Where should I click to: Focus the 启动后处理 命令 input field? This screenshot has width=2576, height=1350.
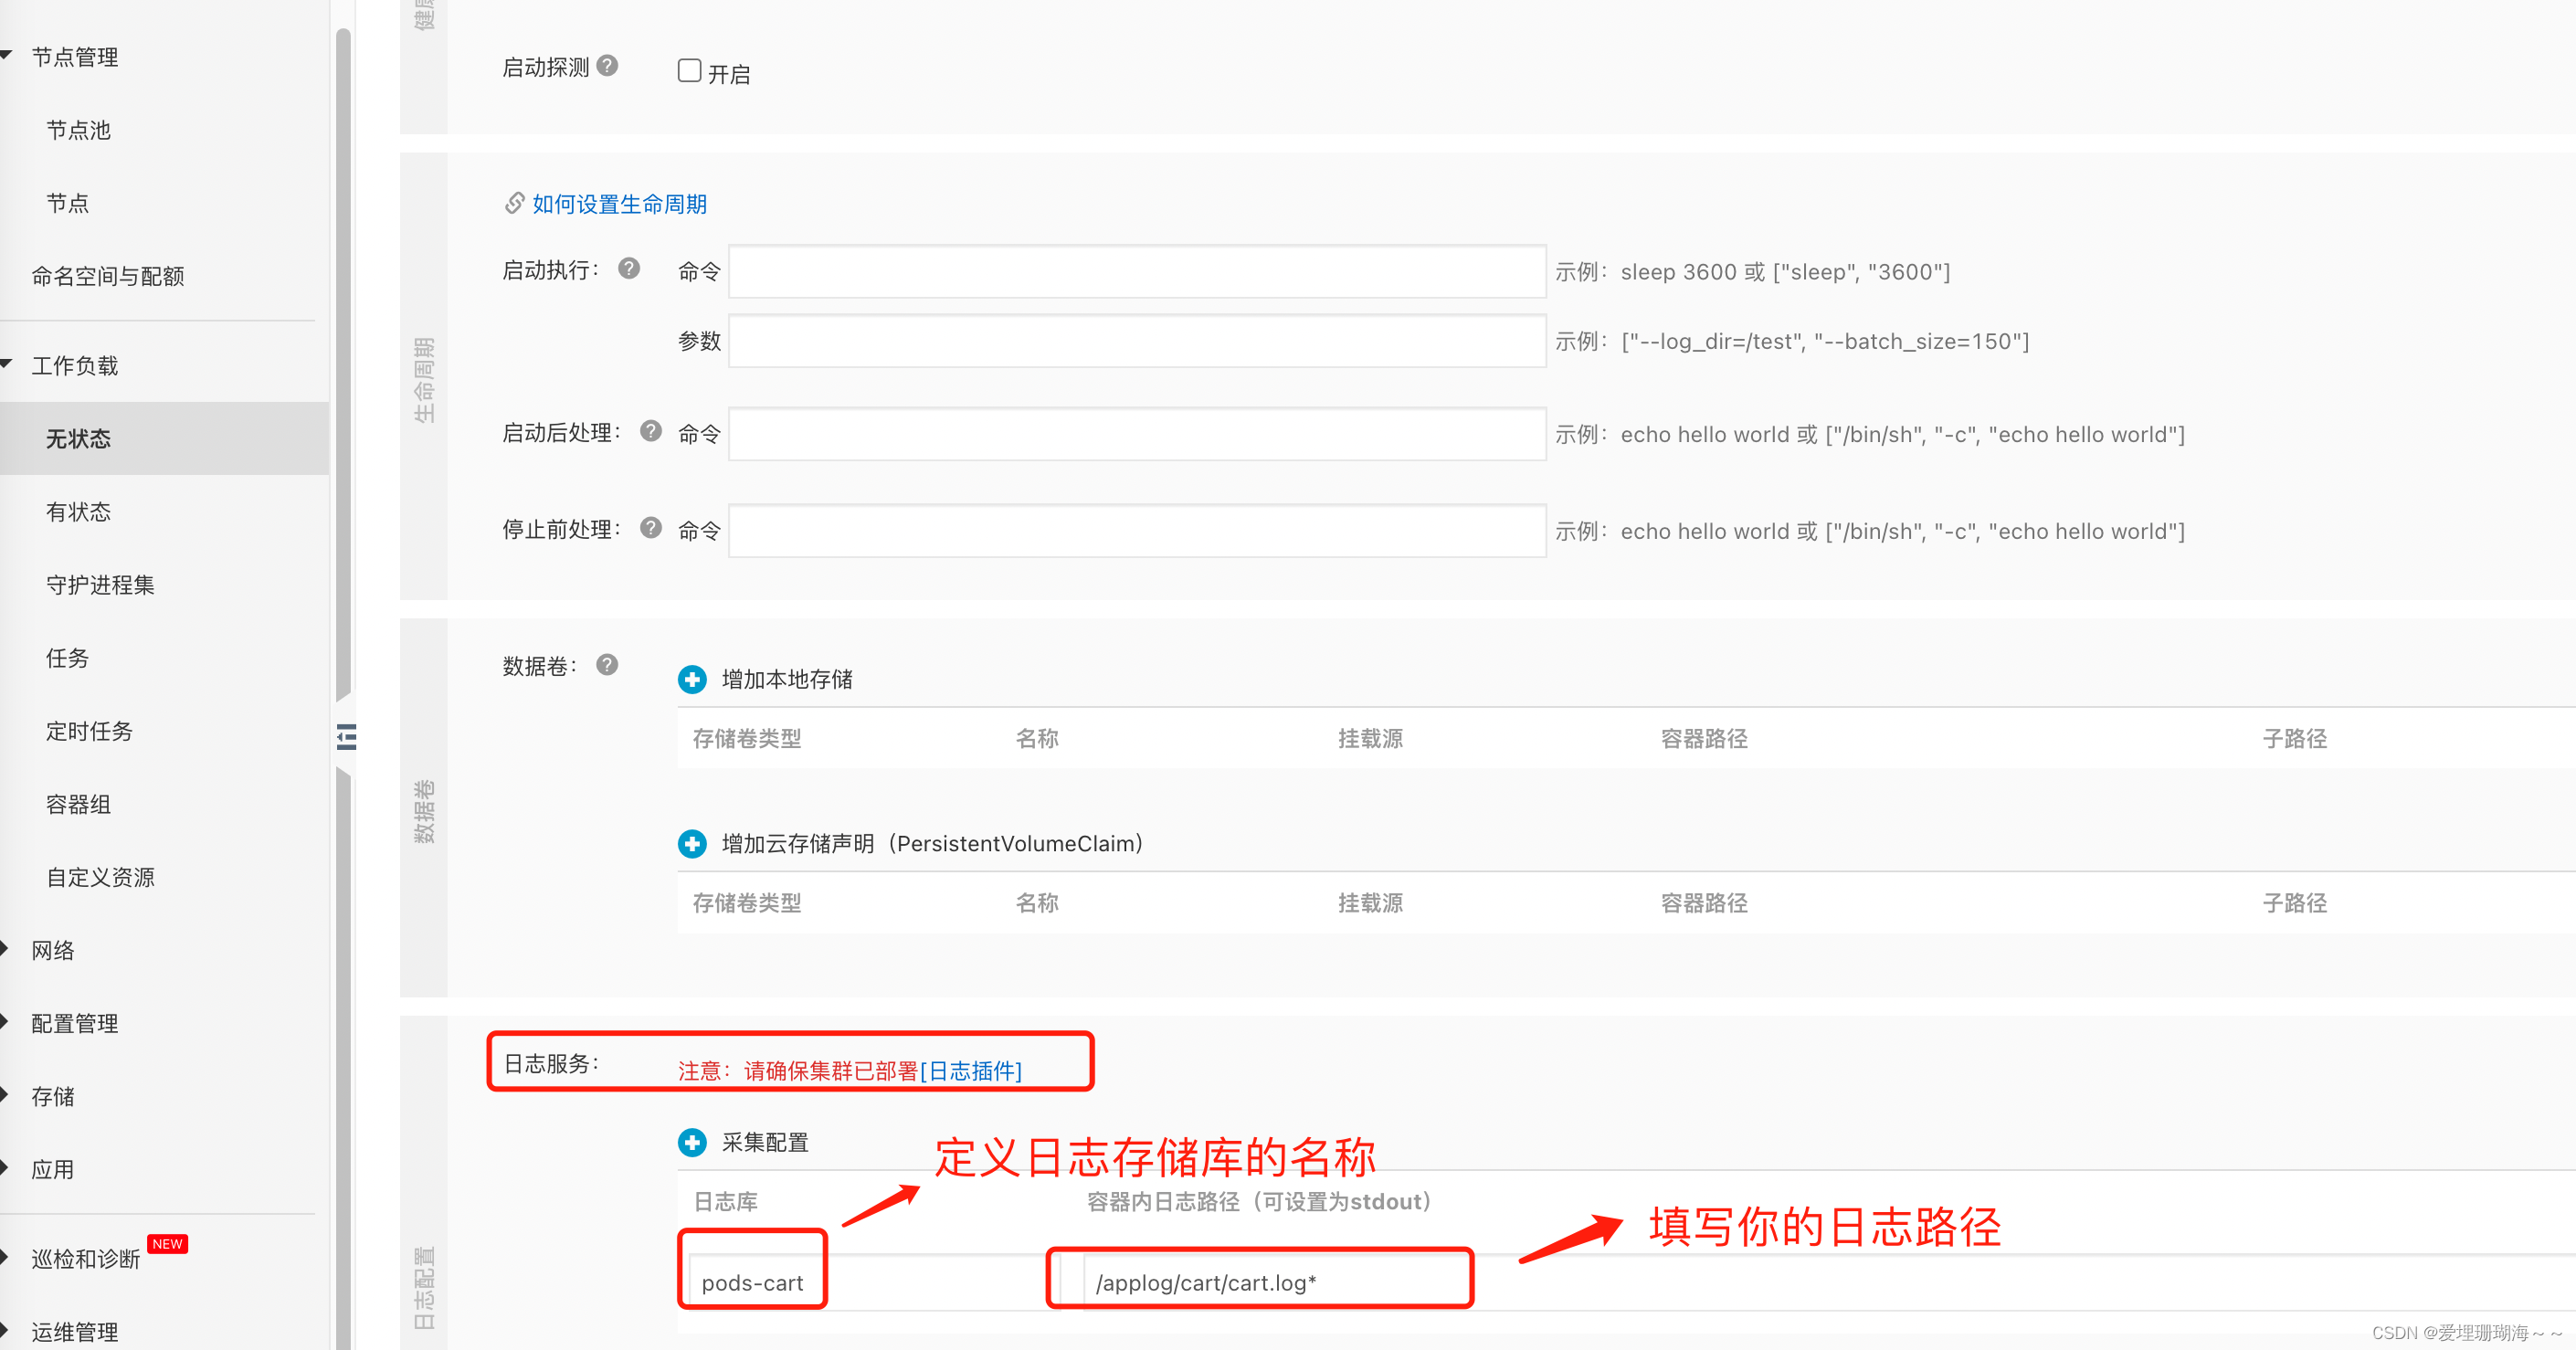pos(1138,434)
